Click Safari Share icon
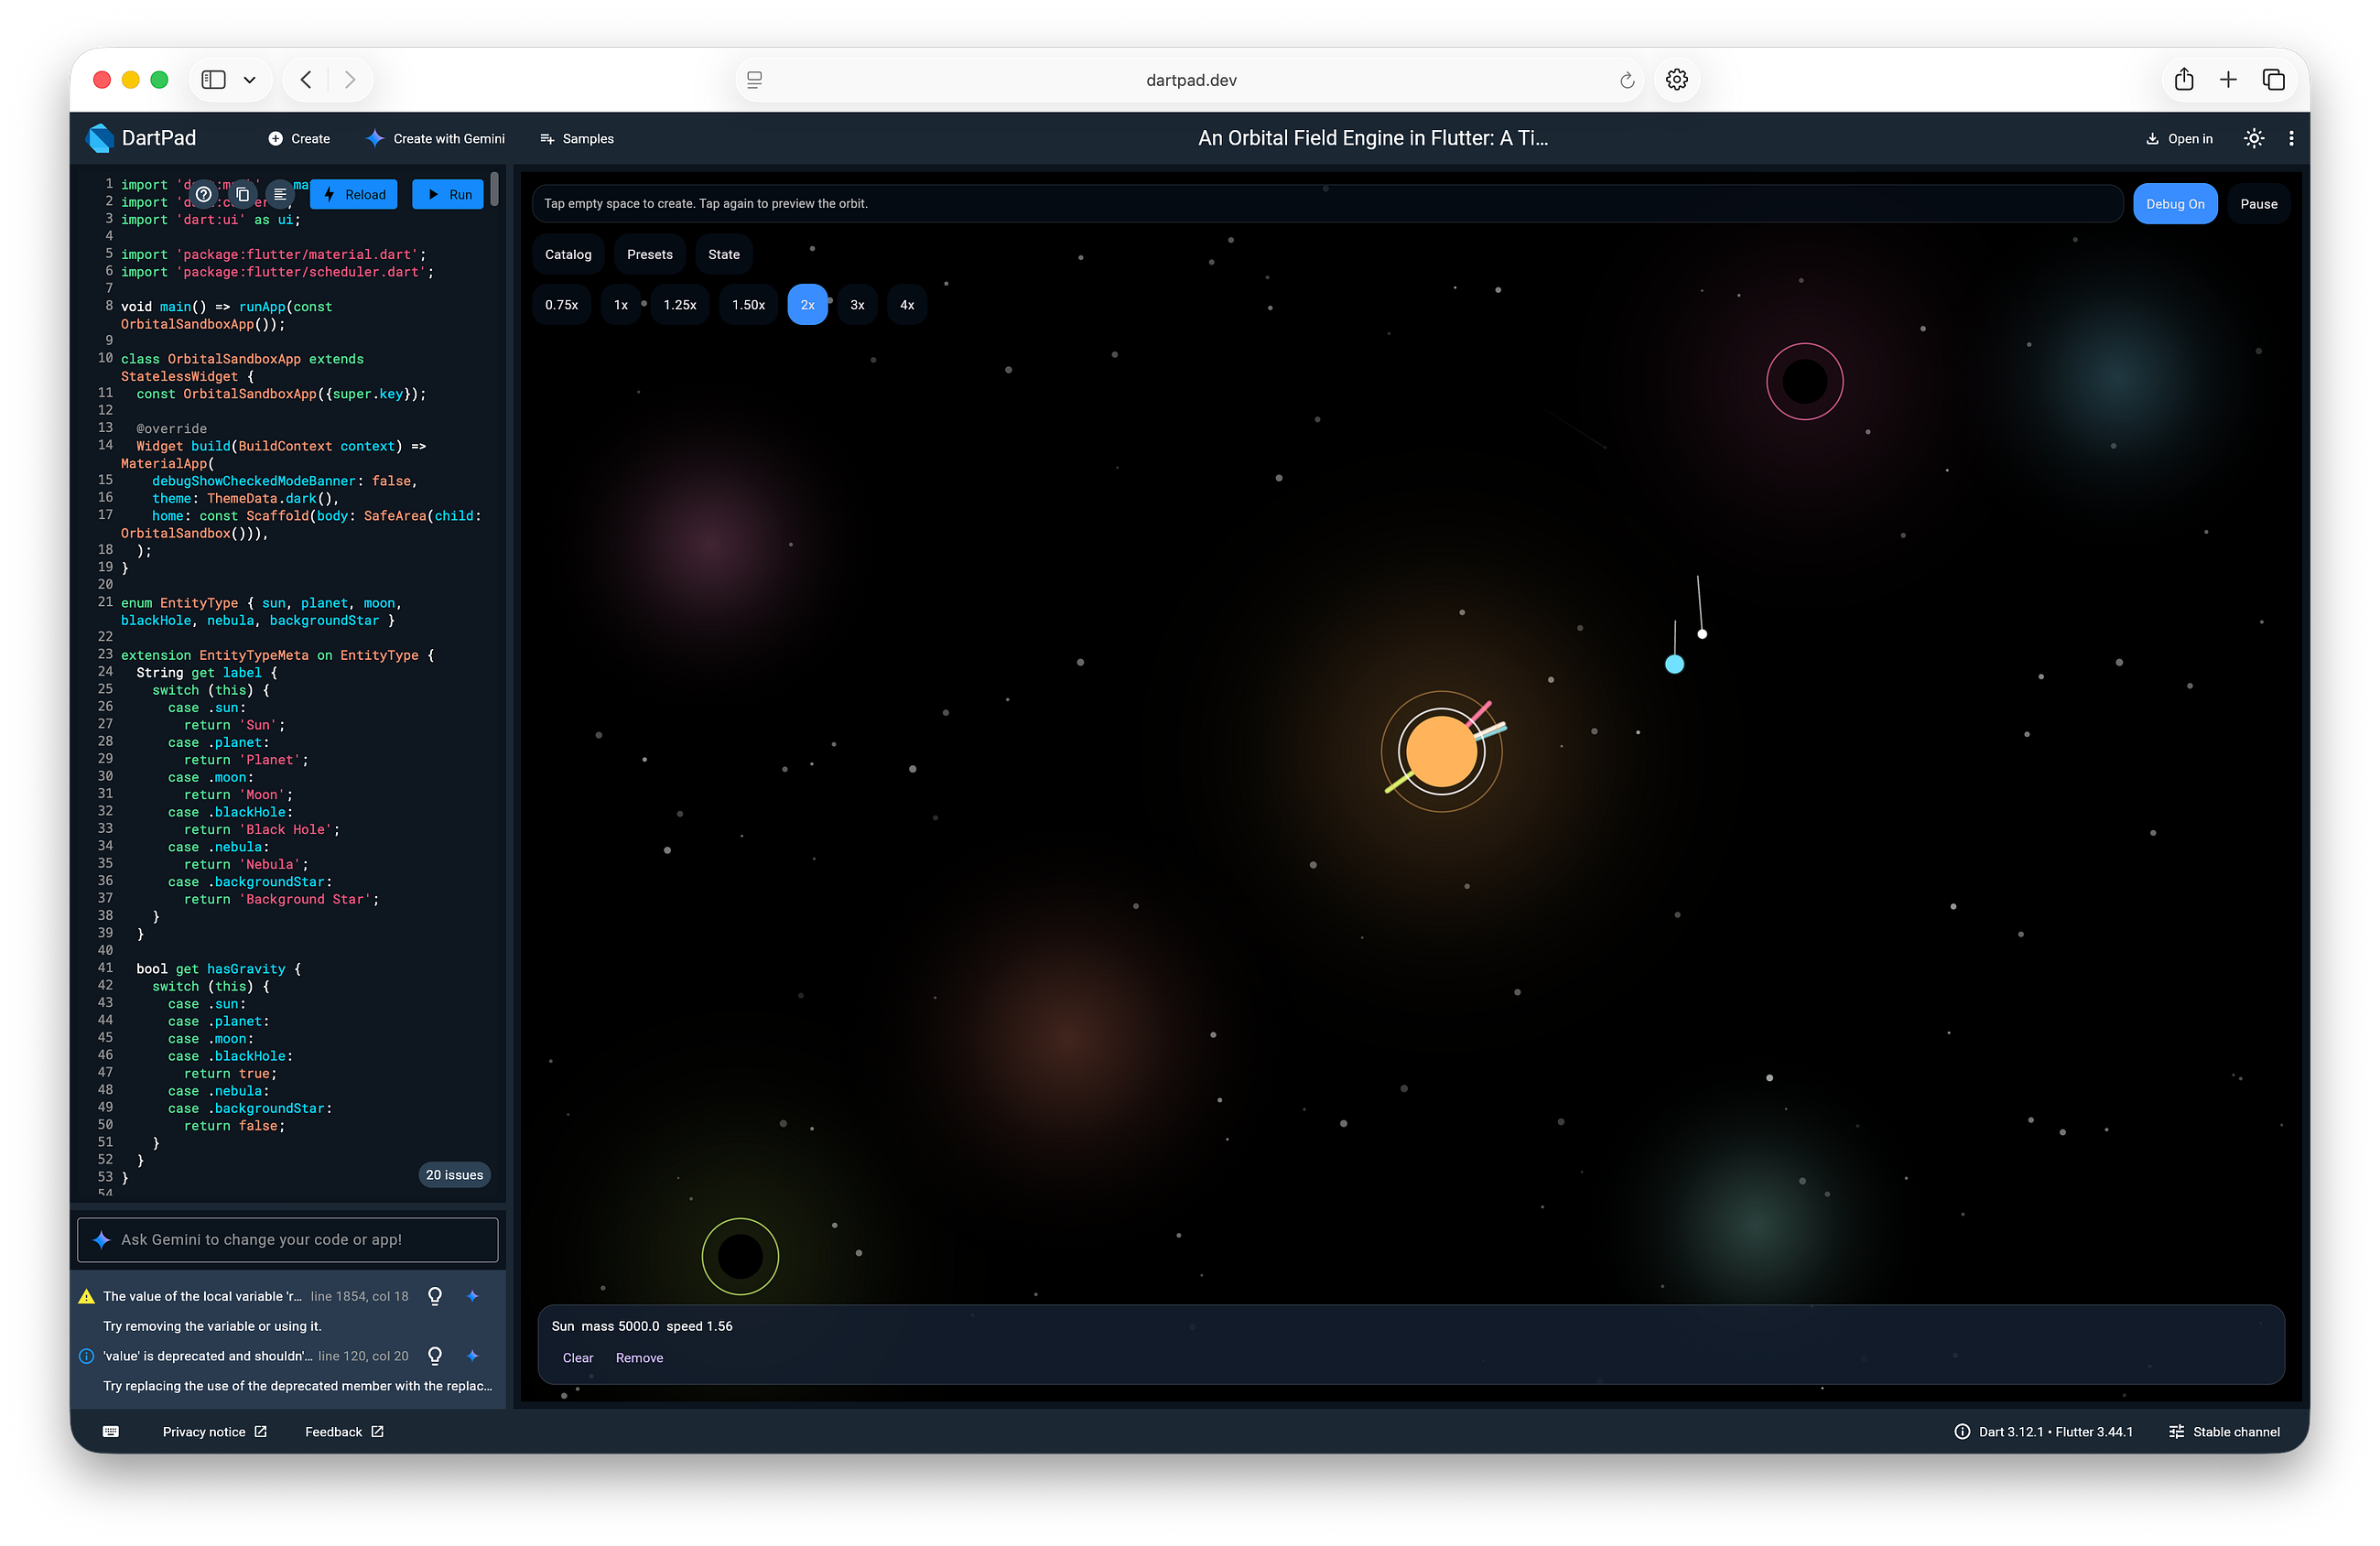Viewport: 2380px width, 1546px height. point(2184,80)
